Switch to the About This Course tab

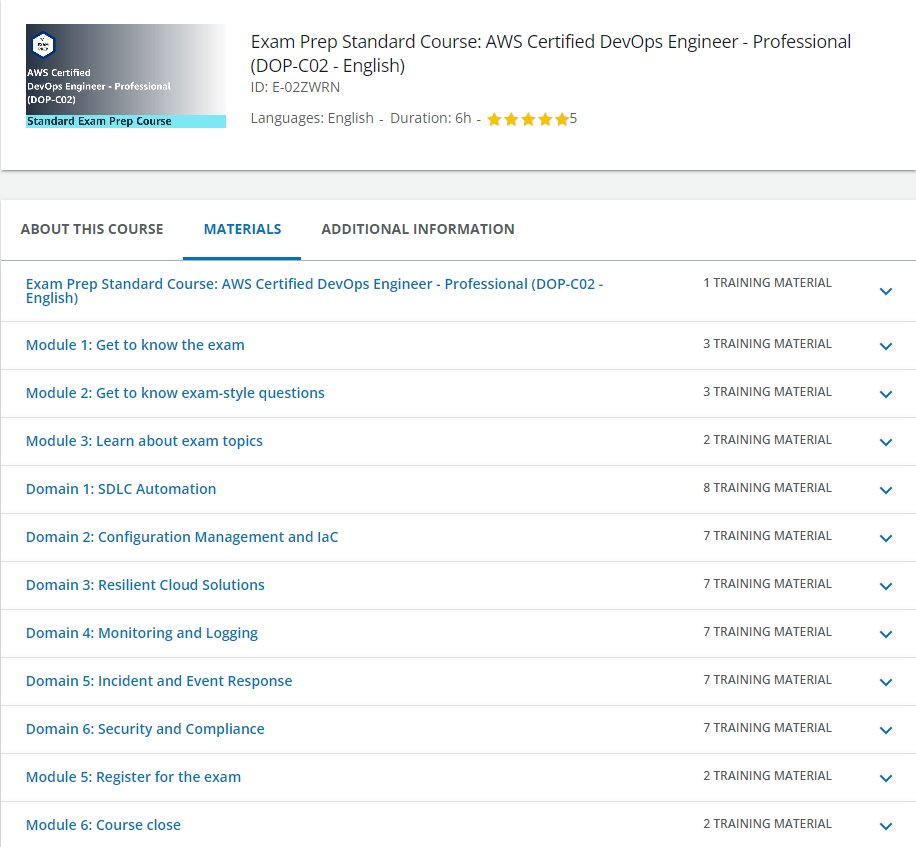pyautogui.click(x=92, y=229)
